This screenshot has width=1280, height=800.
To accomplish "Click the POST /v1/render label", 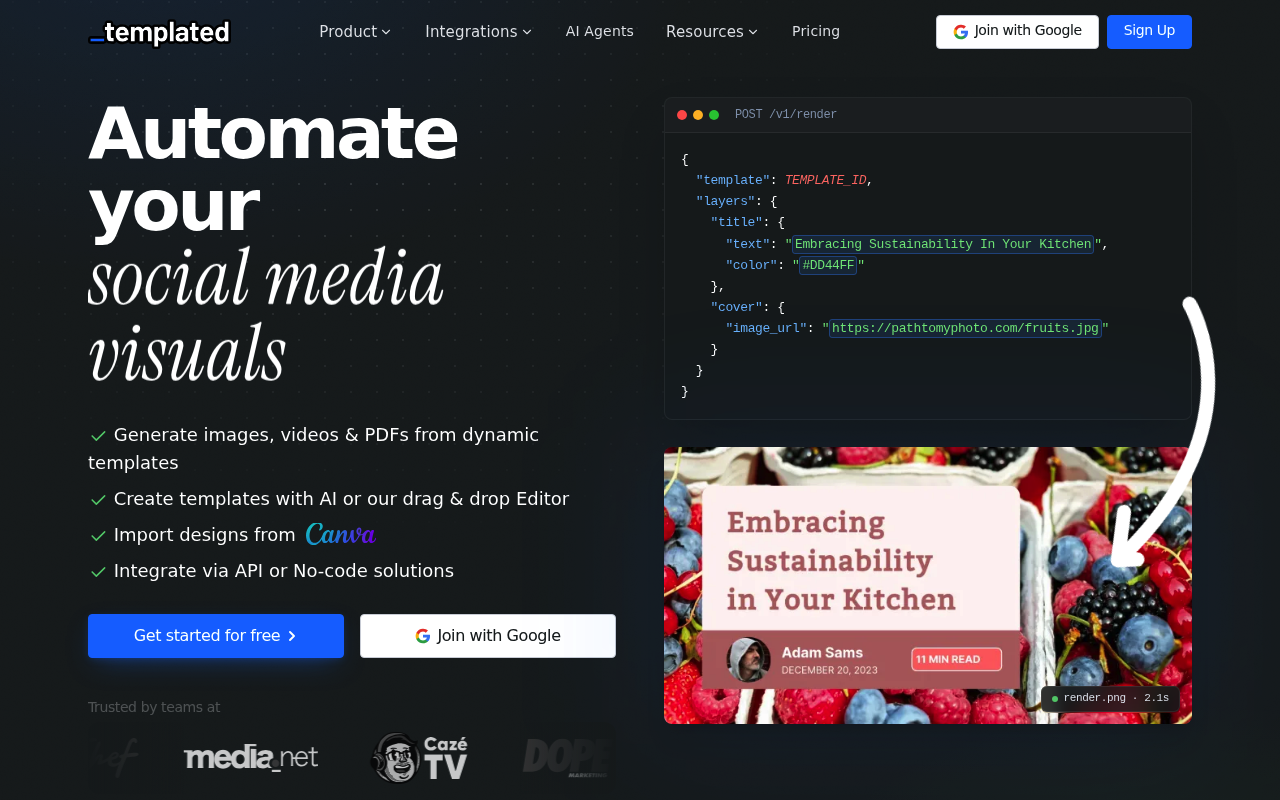I will point(786,115).
